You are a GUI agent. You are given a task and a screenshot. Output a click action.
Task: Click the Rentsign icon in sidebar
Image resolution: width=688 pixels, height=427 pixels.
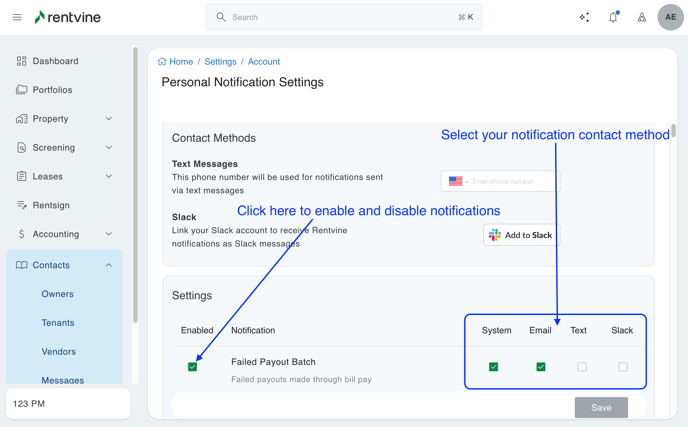[22, 205]
